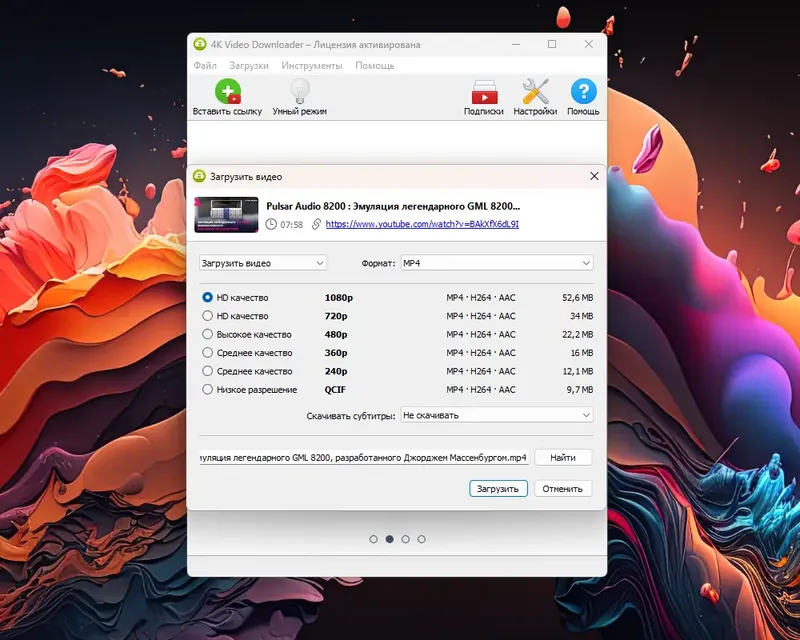
Task: Select HD качество 1080p radio button
Action: [x=207, y=297]
